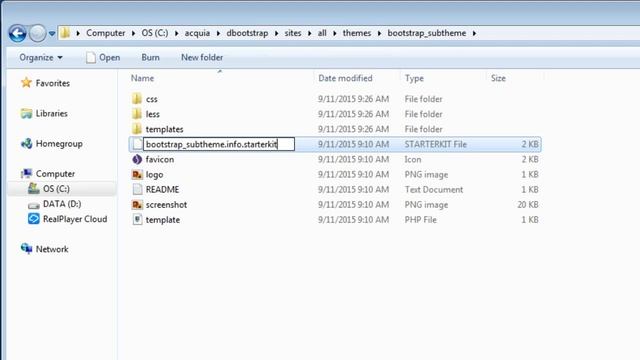Click the Network icon in sidebar
Viewport: 640px width, 360px height.
27,249
